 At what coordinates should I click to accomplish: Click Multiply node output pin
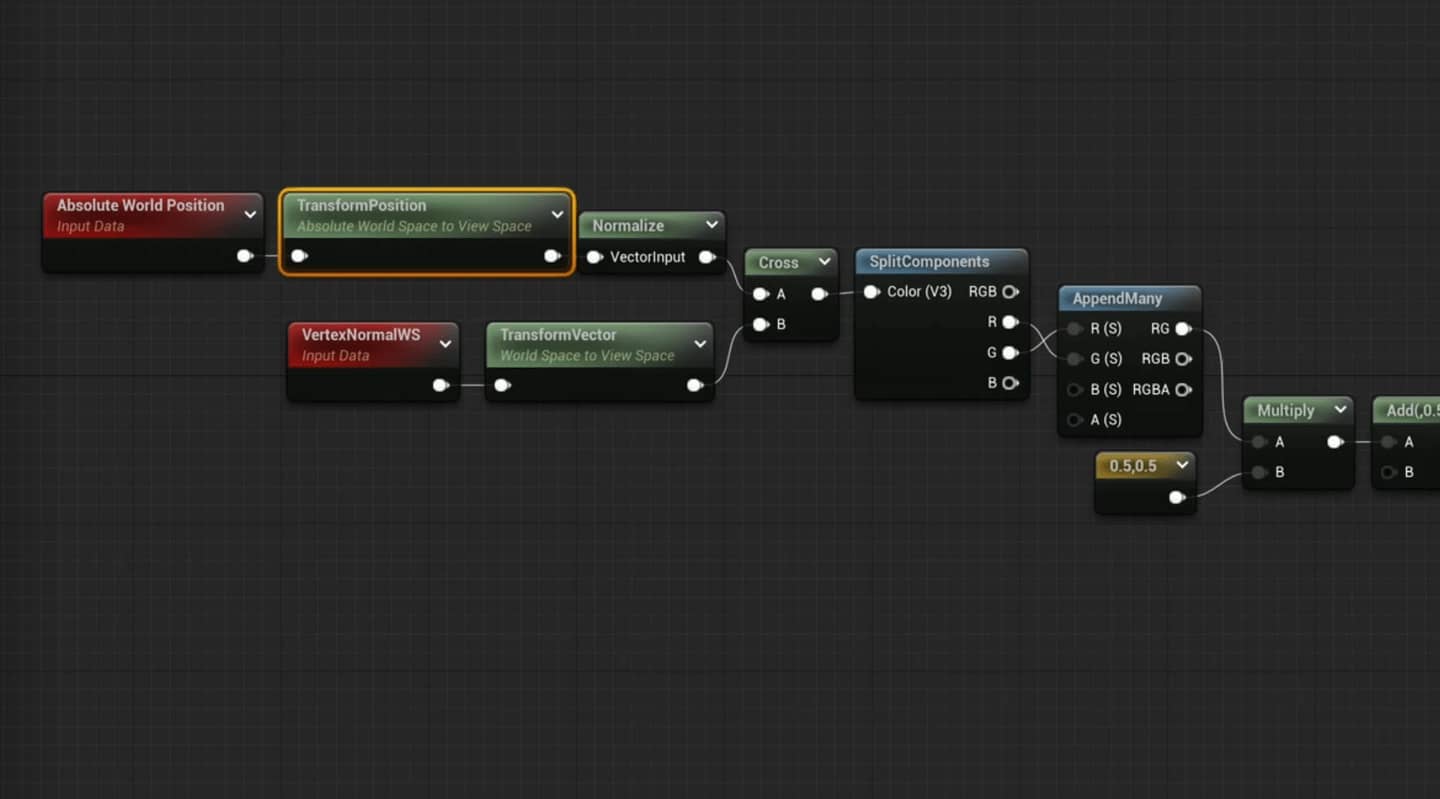(1335, 441)
